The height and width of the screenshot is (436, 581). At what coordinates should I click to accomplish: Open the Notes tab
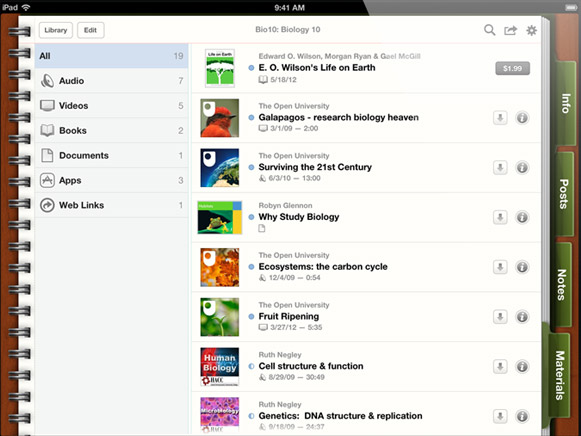562,284
